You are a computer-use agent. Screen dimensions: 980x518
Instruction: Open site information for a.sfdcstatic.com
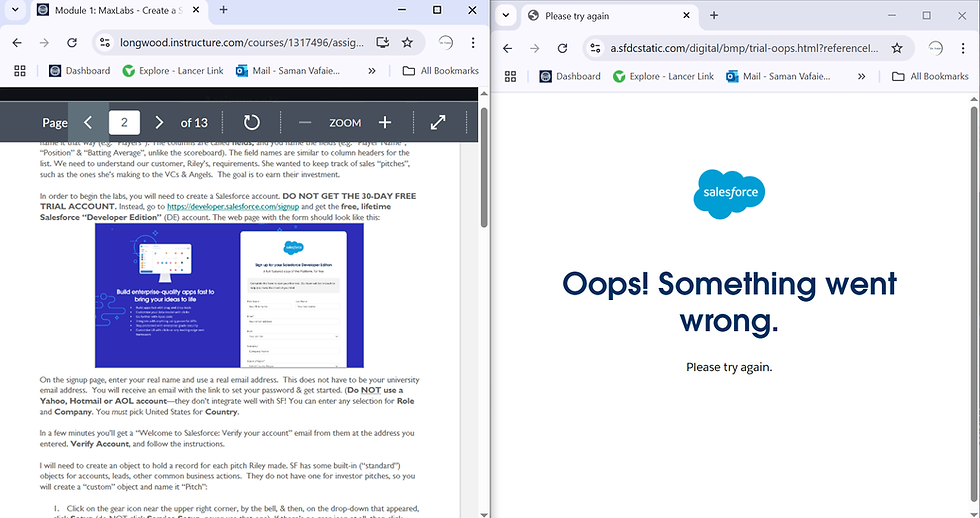[x=596, y=48]
